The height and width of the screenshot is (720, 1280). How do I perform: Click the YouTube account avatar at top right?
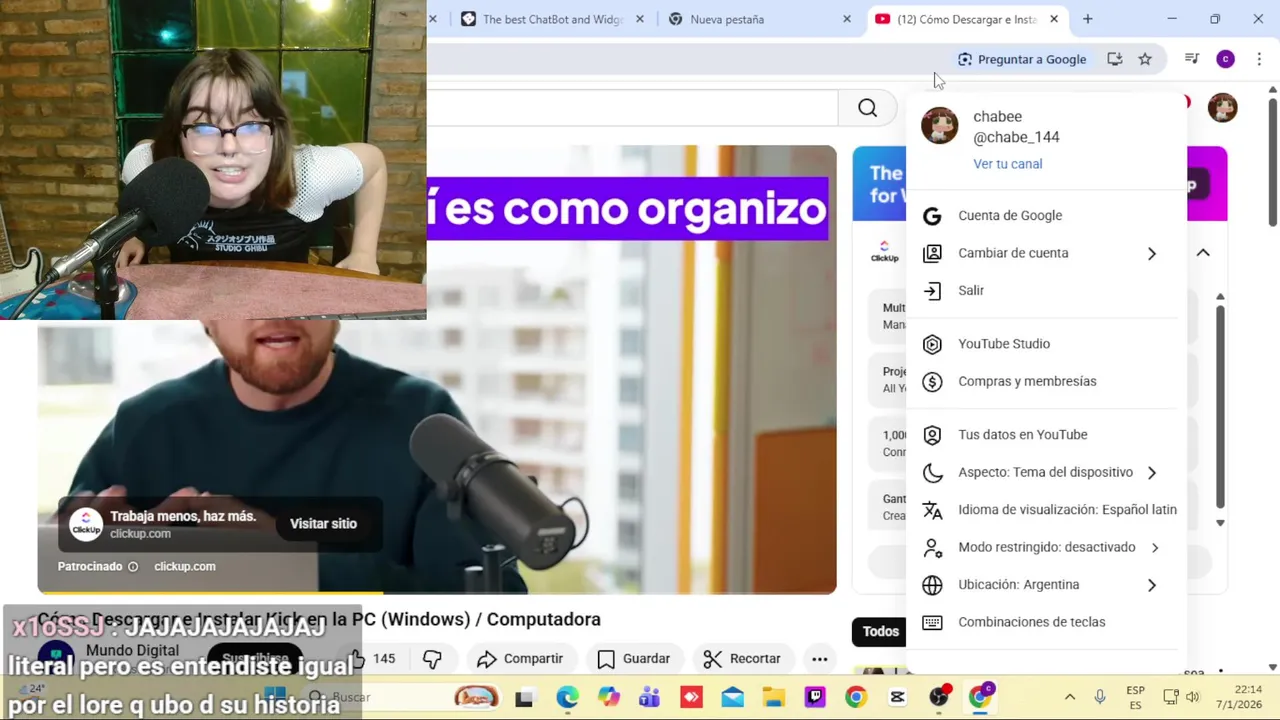tap(1222, 107)
